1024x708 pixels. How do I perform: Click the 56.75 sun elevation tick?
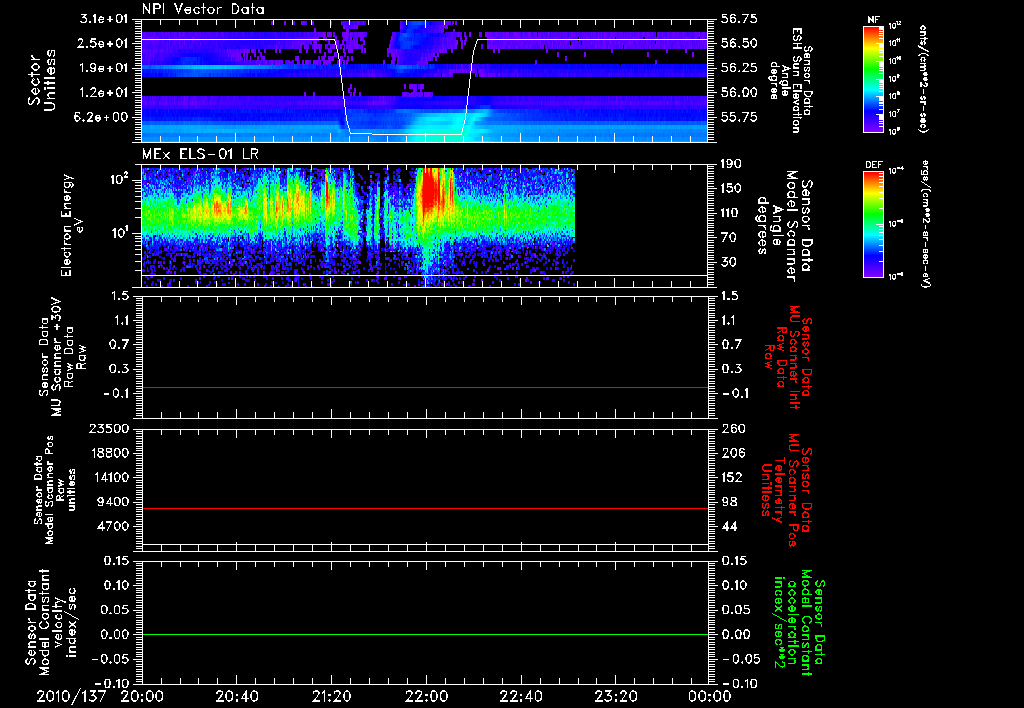click(739, 19)
